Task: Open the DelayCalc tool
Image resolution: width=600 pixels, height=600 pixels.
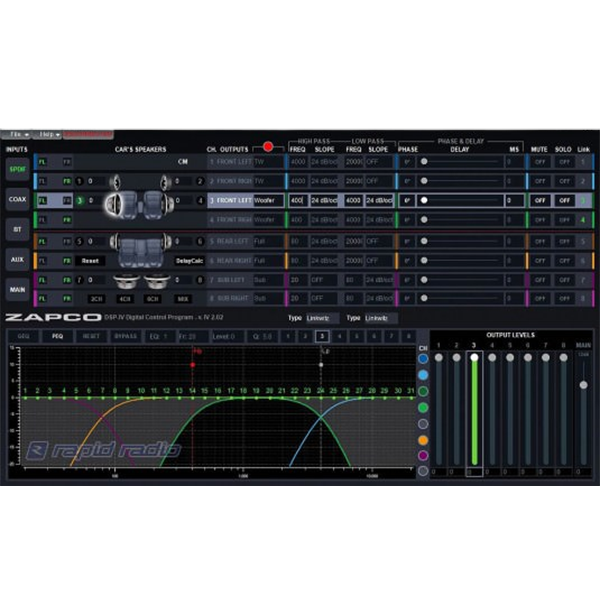Action: click(x=189, y=261)
